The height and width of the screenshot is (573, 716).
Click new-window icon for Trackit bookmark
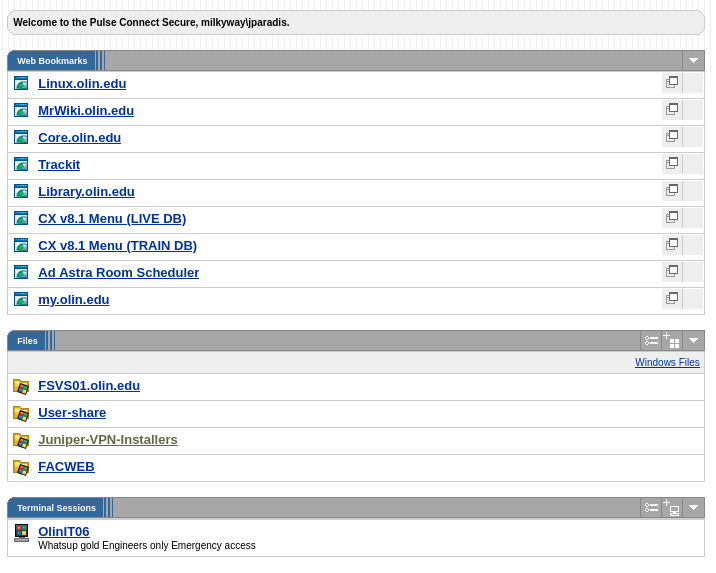click(672, 164)
